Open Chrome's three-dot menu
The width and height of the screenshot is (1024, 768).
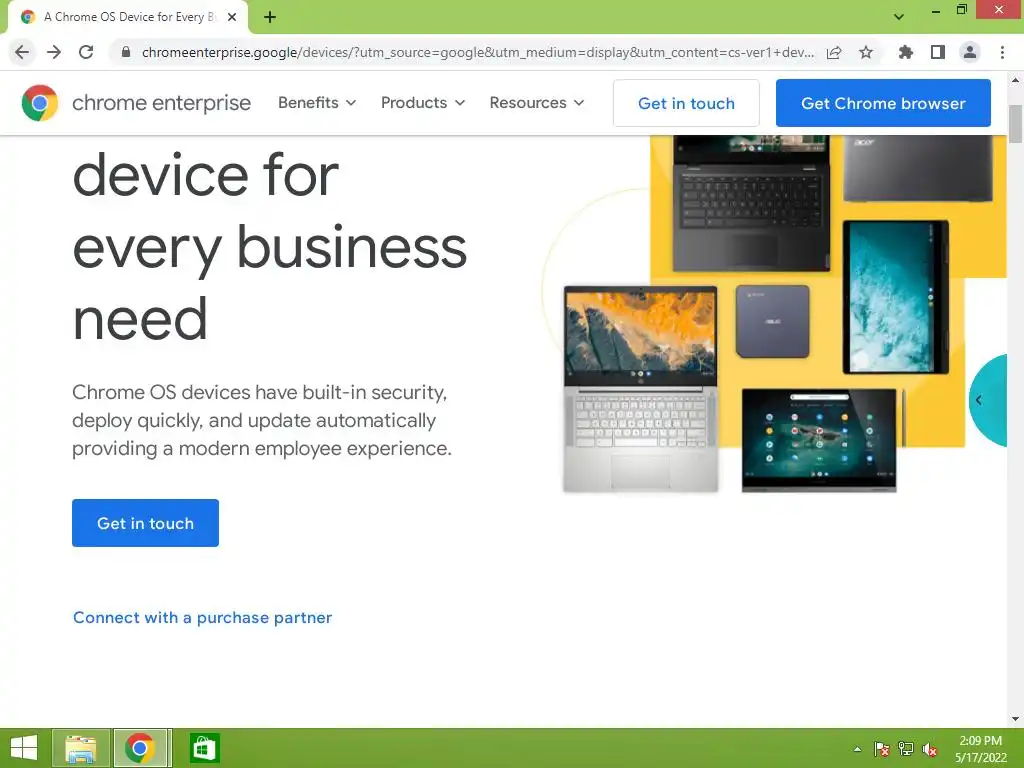point(1002,52)
